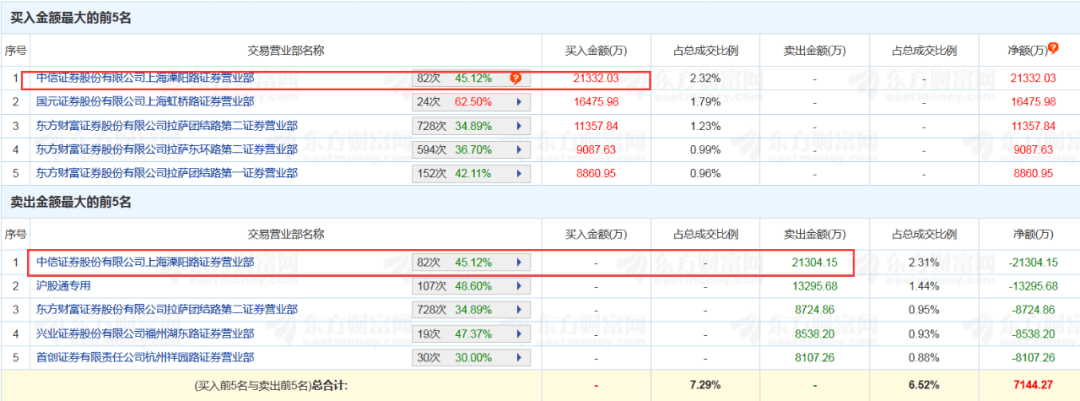The image size is (1080, 401).
Task: Click the orange badge icon after 45.12% in the buy table
Action: click(x=515, y=76)
